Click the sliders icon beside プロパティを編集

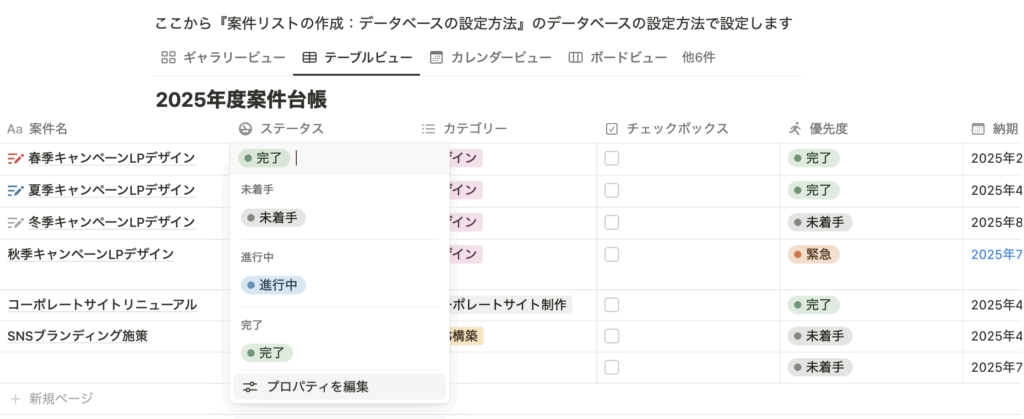(x=250, y=387)
